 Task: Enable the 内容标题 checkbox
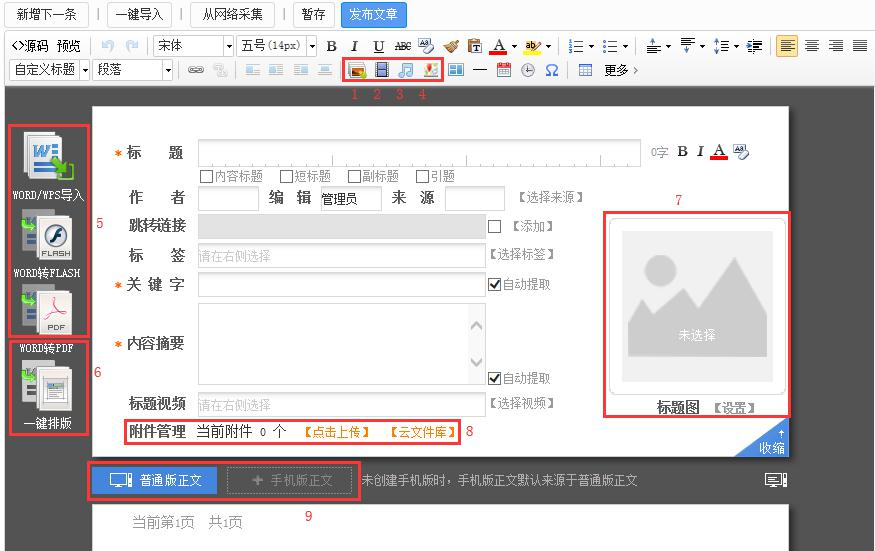(x=207, y=176)
